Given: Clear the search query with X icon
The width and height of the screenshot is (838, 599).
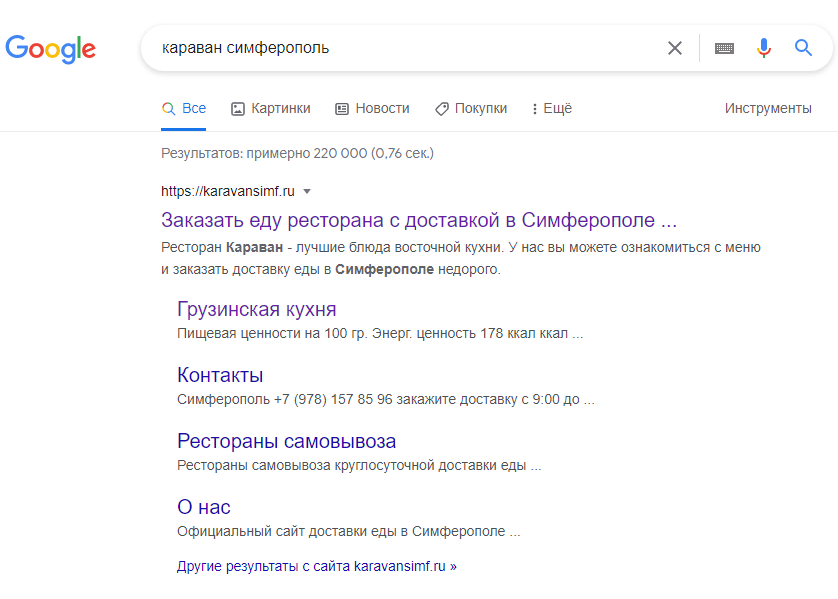Looking at the screenshot, I should click(675, 48).
